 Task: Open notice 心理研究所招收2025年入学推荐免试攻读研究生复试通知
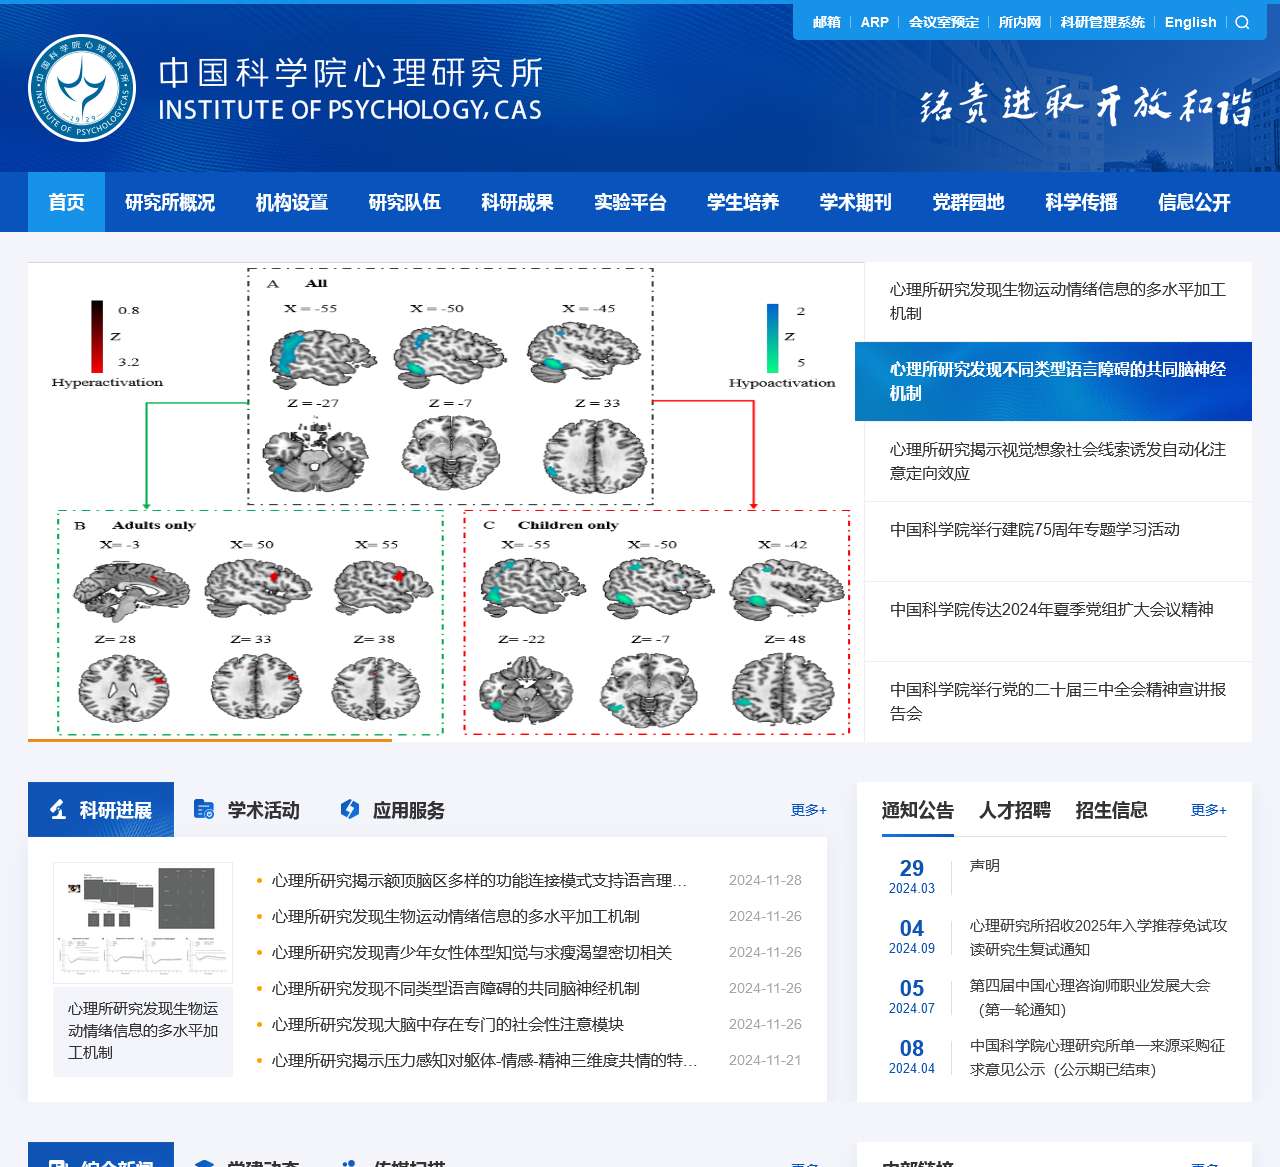tap(1098, 938)
